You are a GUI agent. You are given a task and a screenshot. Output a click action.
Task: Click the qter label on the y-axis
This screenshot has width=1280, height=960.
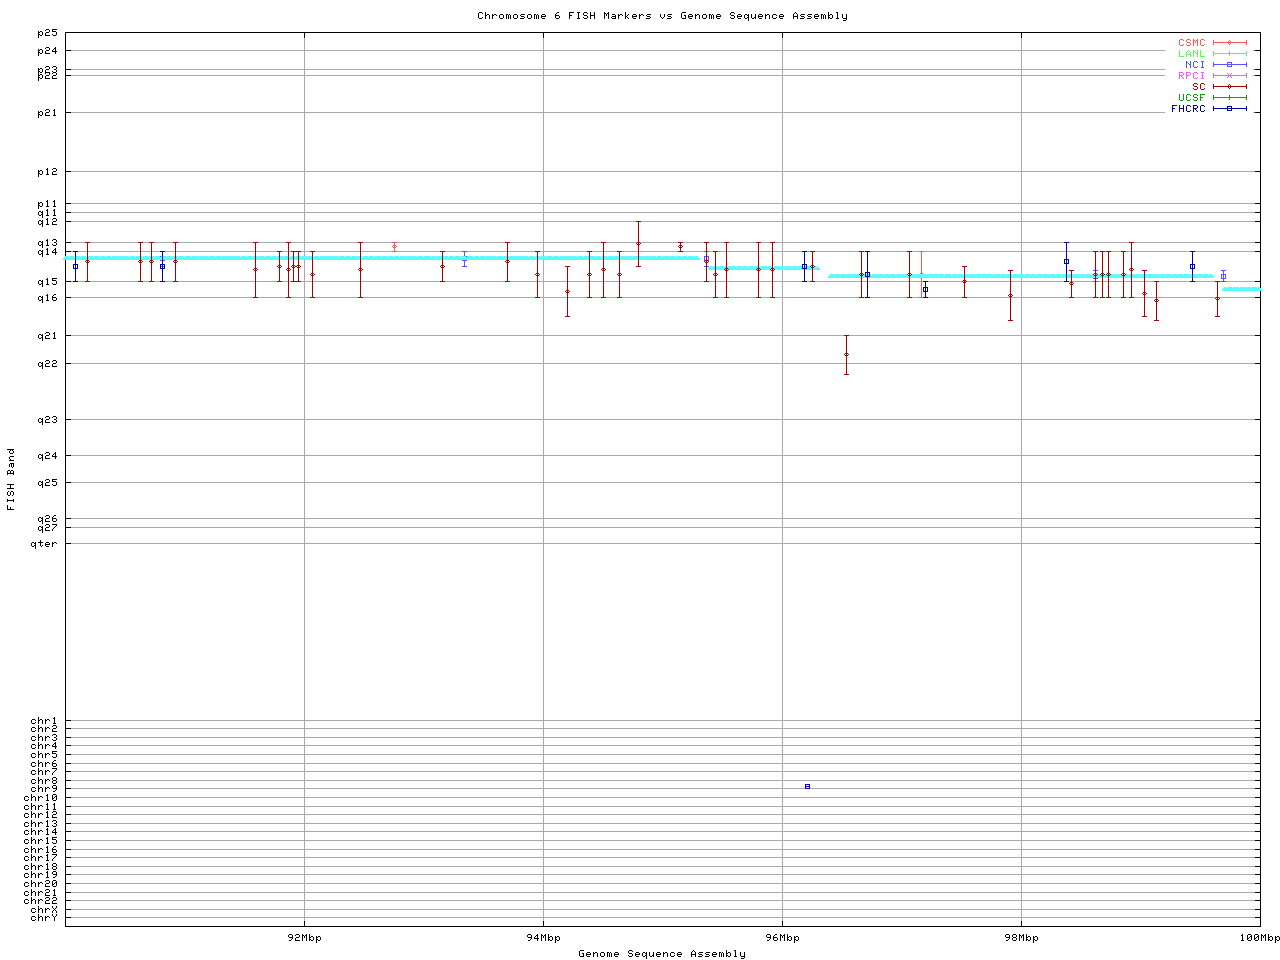click(44, 543)
